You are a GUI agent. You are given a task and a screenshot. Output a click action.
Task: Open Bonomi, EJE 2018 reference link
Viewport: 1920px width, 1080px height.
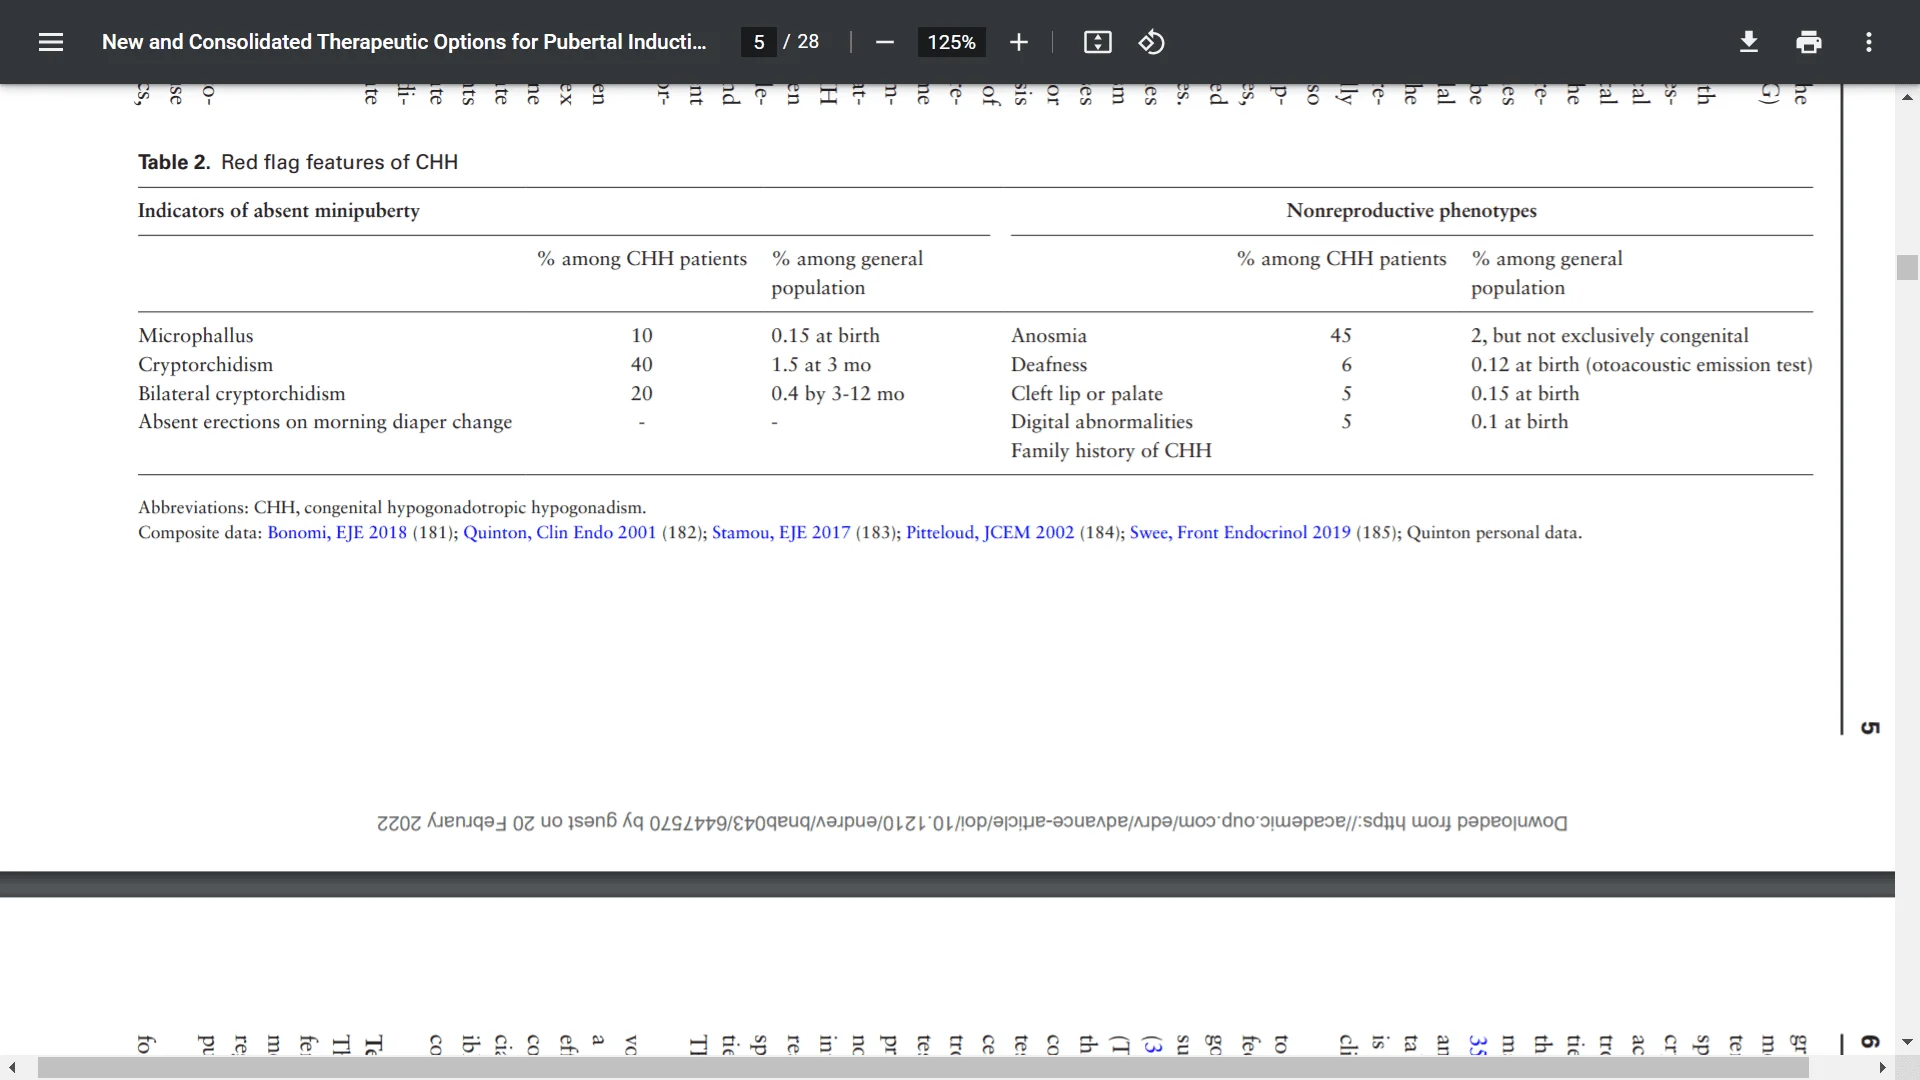click(337, 533)
